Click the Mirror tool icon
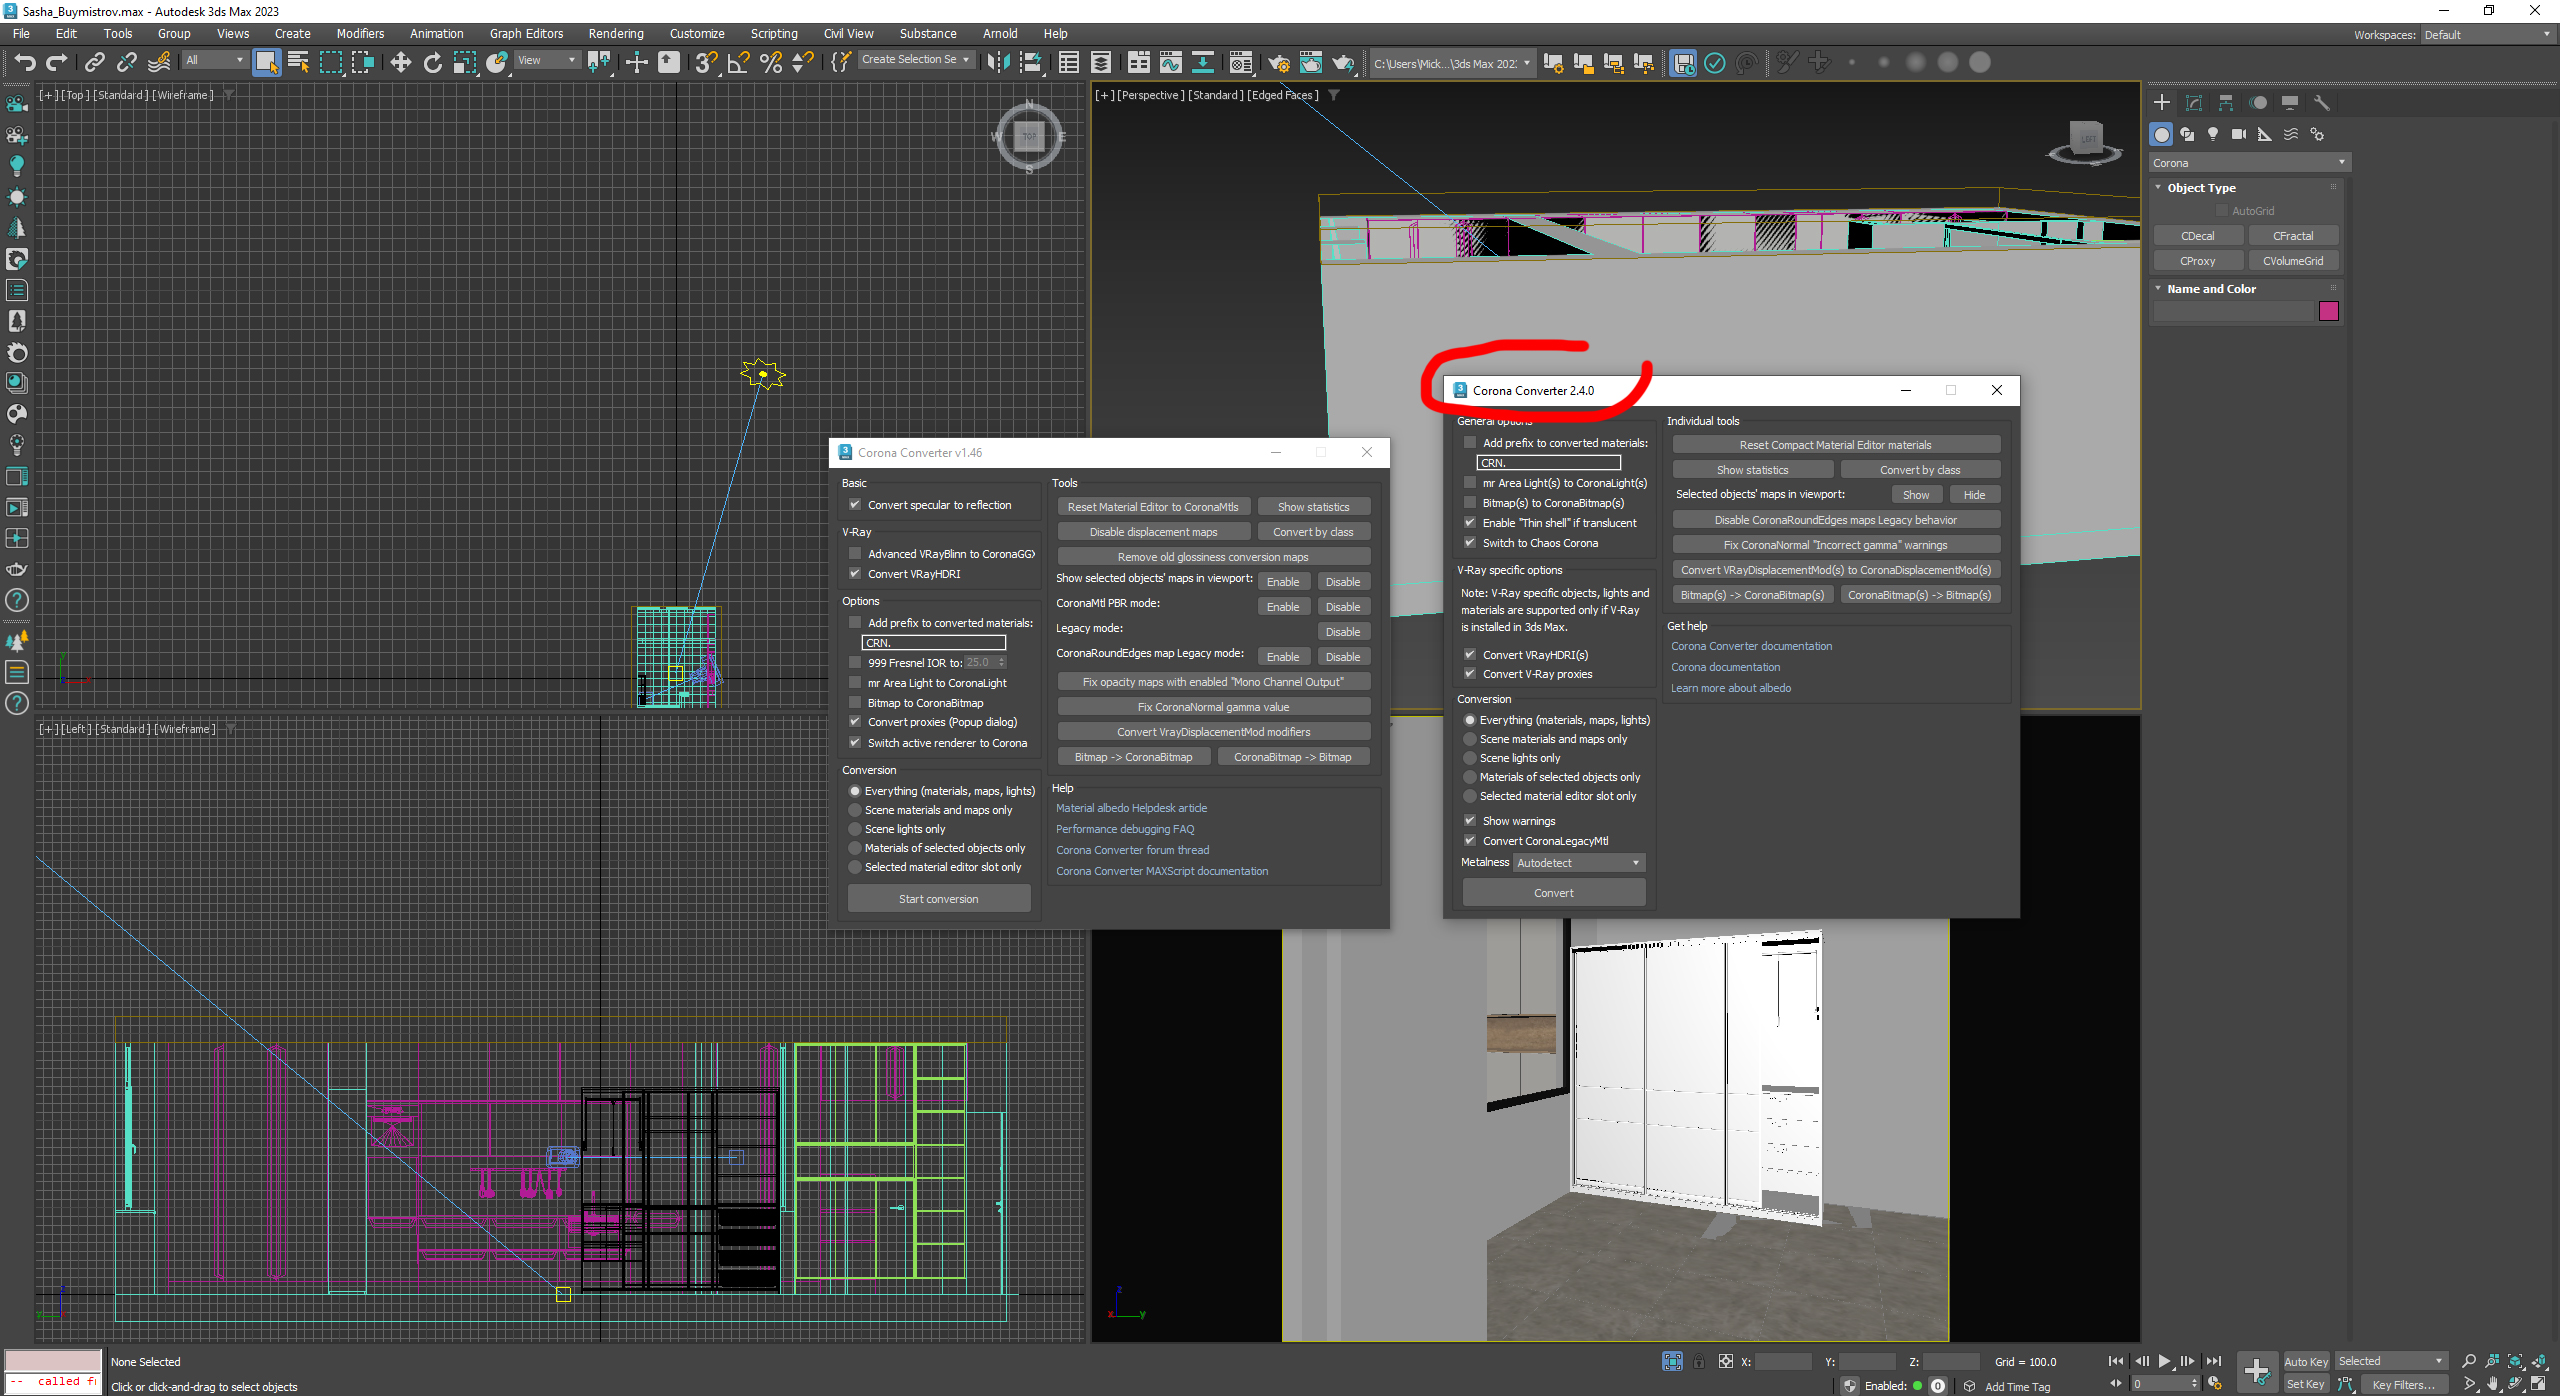 (x=997, y=63)
